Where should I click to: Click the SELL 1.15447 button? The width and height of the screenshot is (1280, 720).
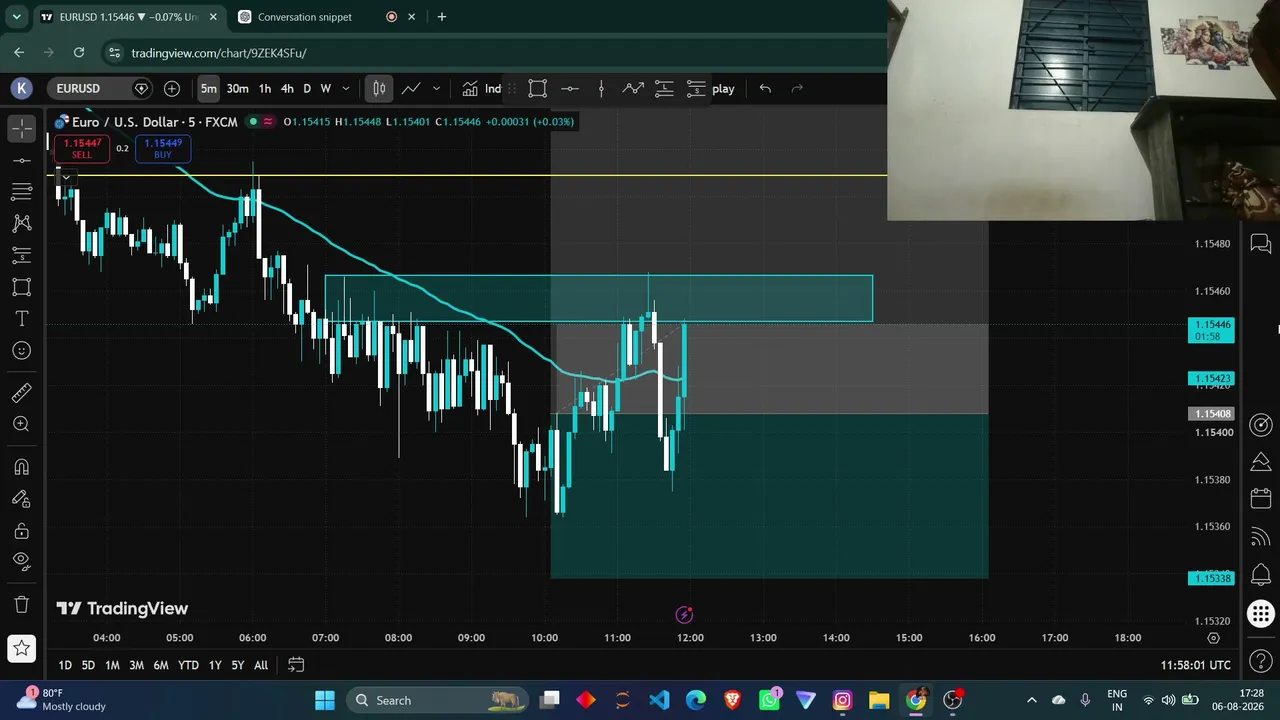tap(81, 148)
